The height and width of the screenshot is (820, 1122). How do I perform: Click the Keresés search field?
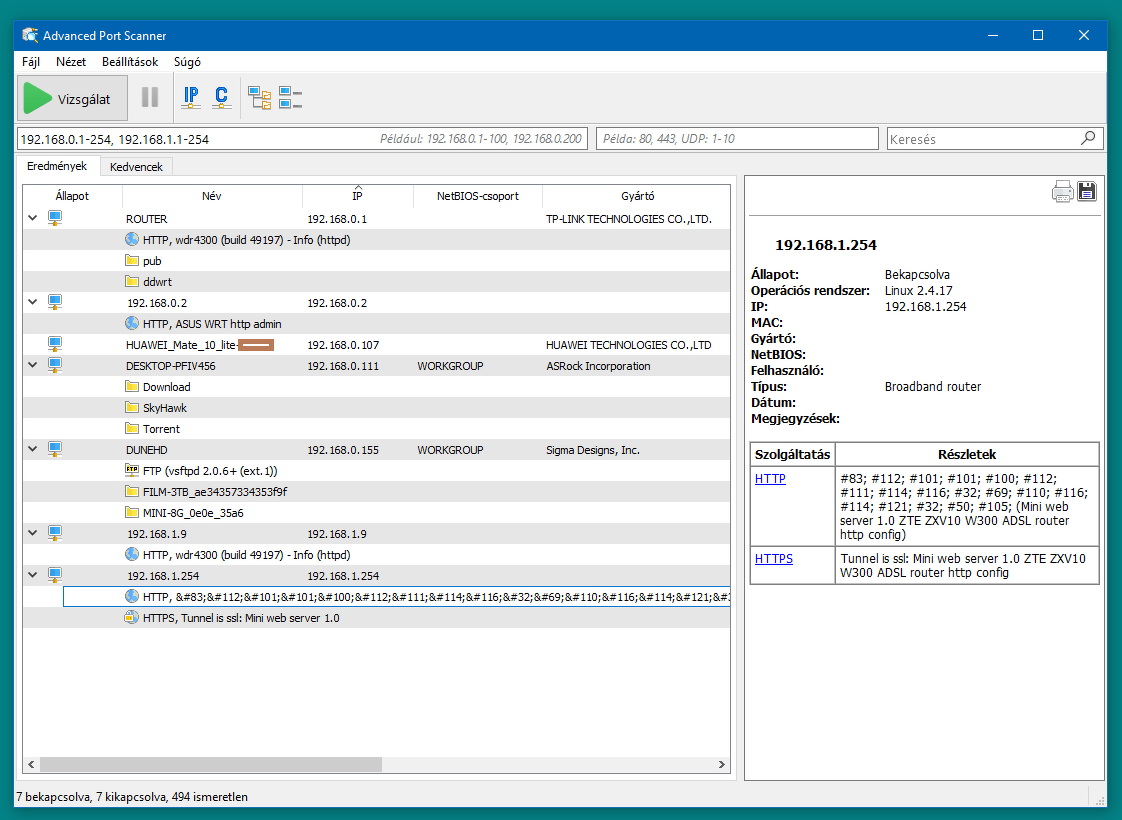995,139
